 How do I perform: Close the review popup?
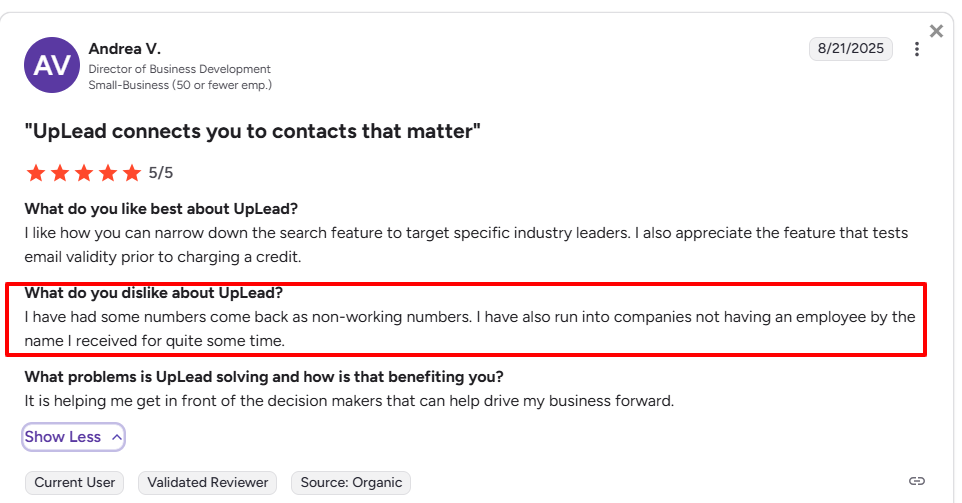tap(936, 31)
